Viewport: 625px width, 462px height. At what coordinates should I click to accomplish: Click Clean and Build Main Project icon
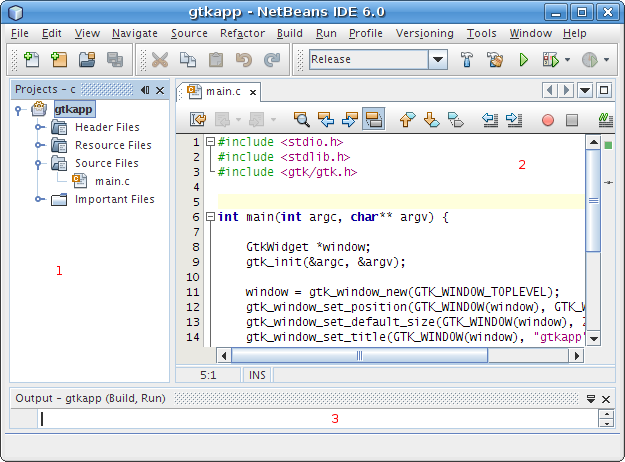pyautogui.click(x=495, y=60)
